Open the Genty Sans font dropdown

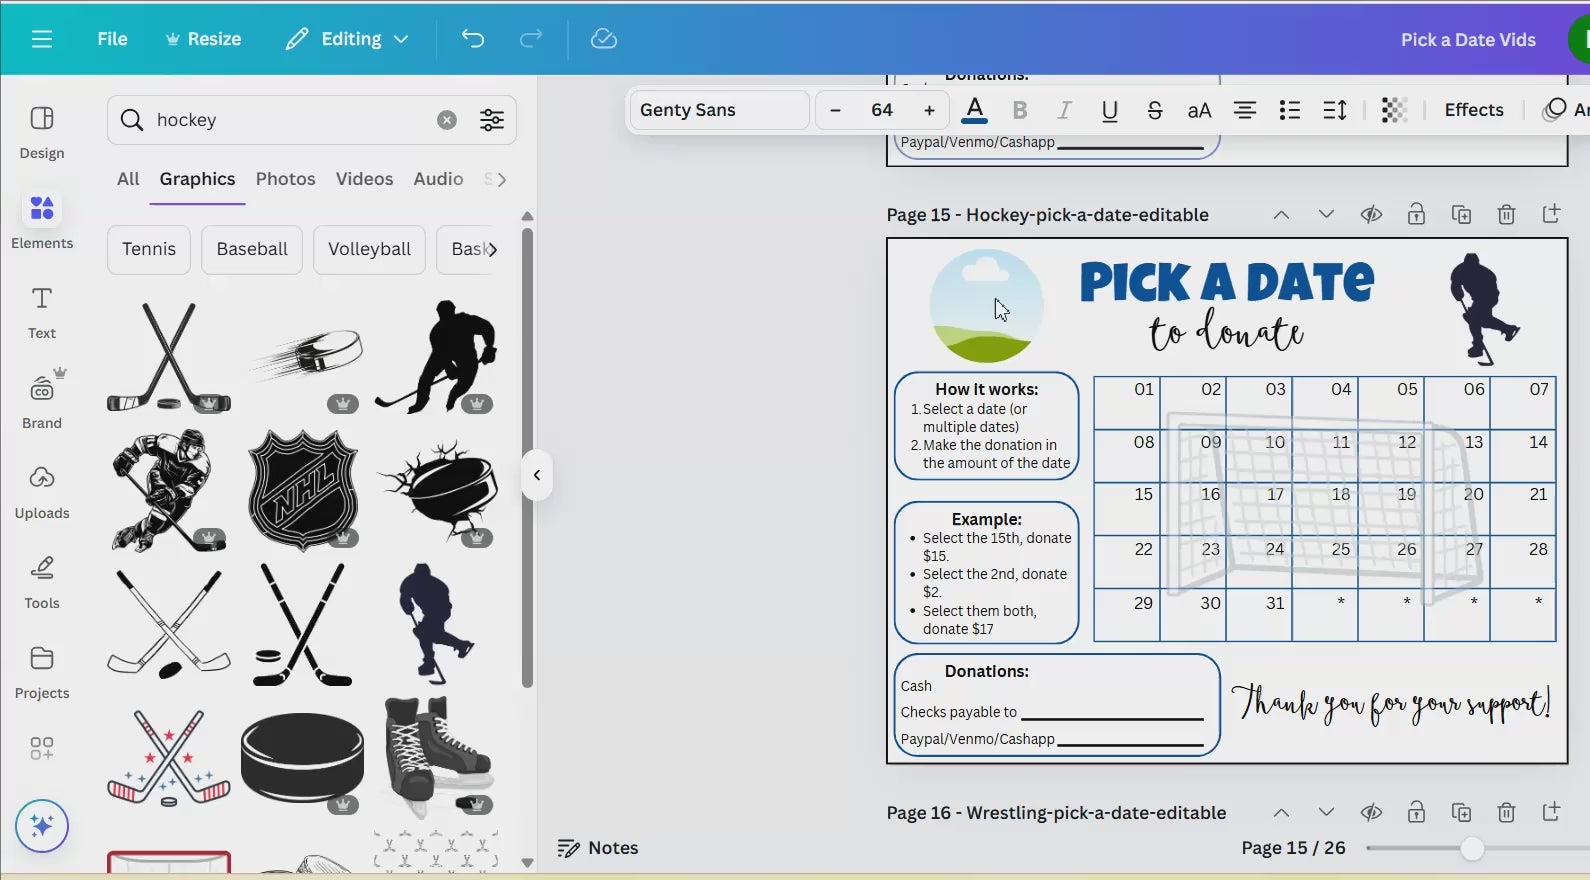click(x=718, y=110)
